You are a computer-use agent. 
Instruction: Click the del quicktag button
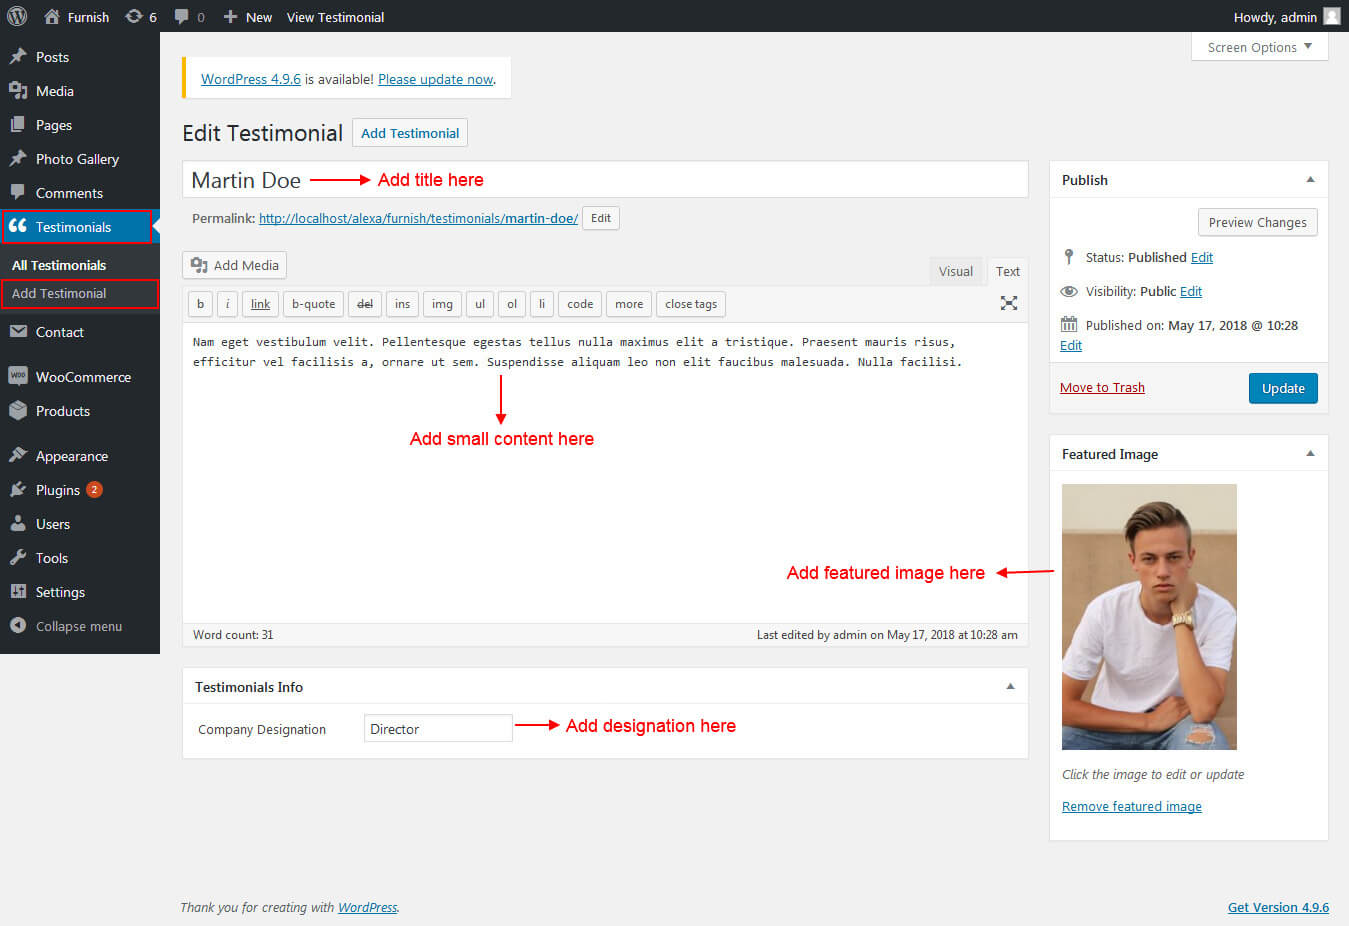(365, 304)
